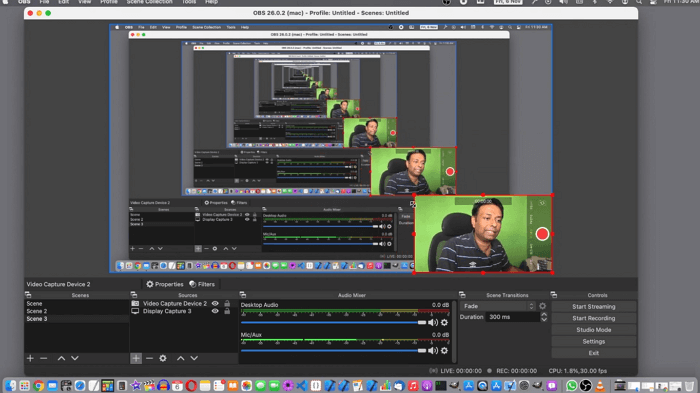The height and width of the screenshot is (393, 700).
Task: Move the selected source down in Sources
Action: 194,358
